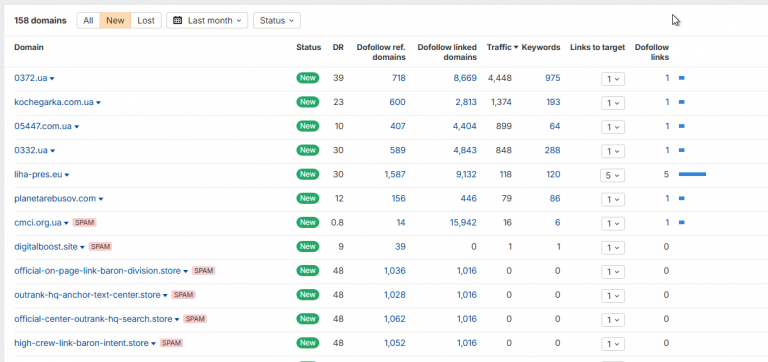Open the 15,942 dofollow linked domains value

tap(463, 222)
